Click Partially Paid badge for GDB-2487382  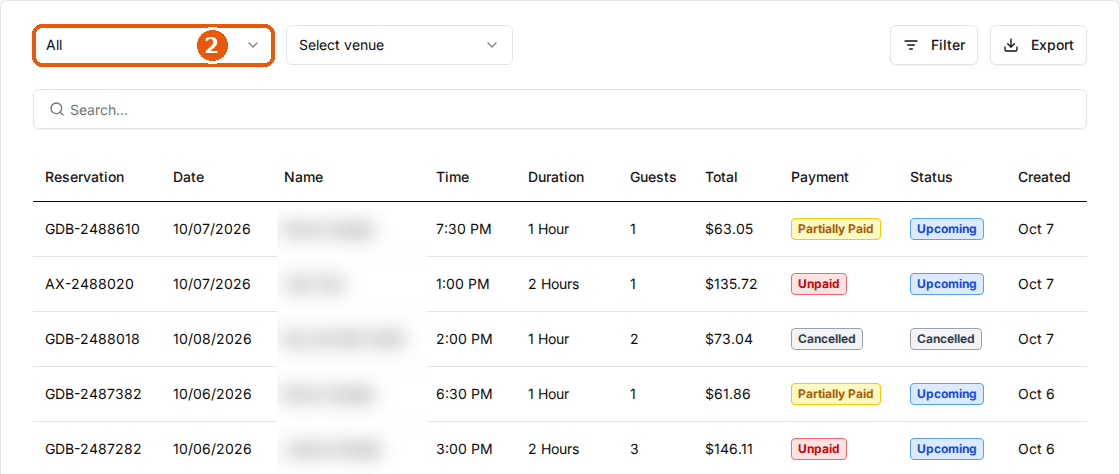pos(836,394)
